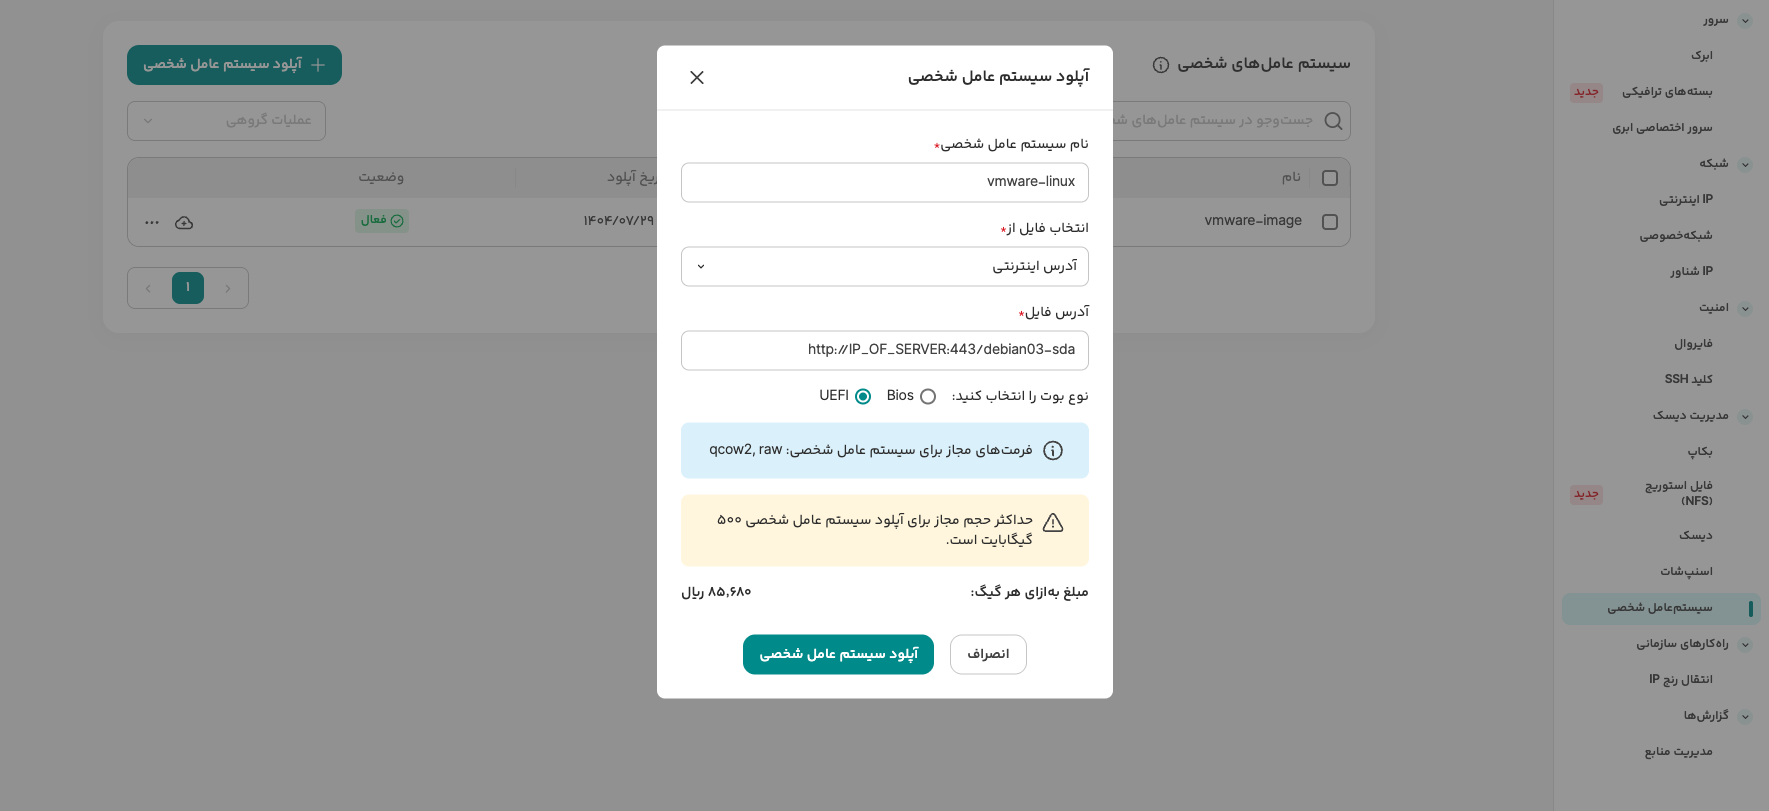Open three-dots menu for vmware-image row
Image resolution: width=1769 pixels, height=811 pixels.
[152, 222]
